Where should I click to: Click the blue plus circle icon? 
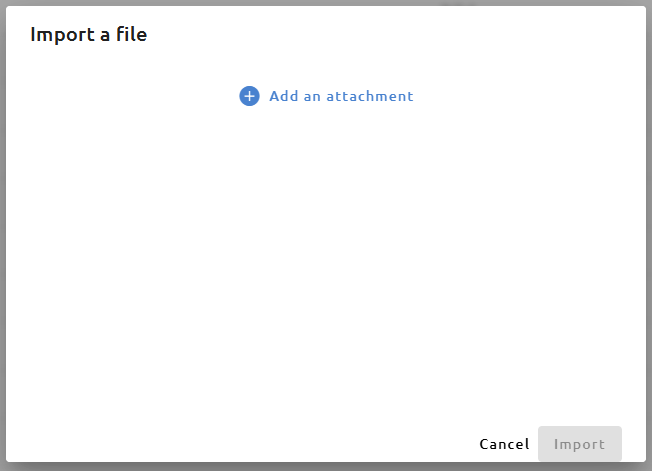click(249, 96)
